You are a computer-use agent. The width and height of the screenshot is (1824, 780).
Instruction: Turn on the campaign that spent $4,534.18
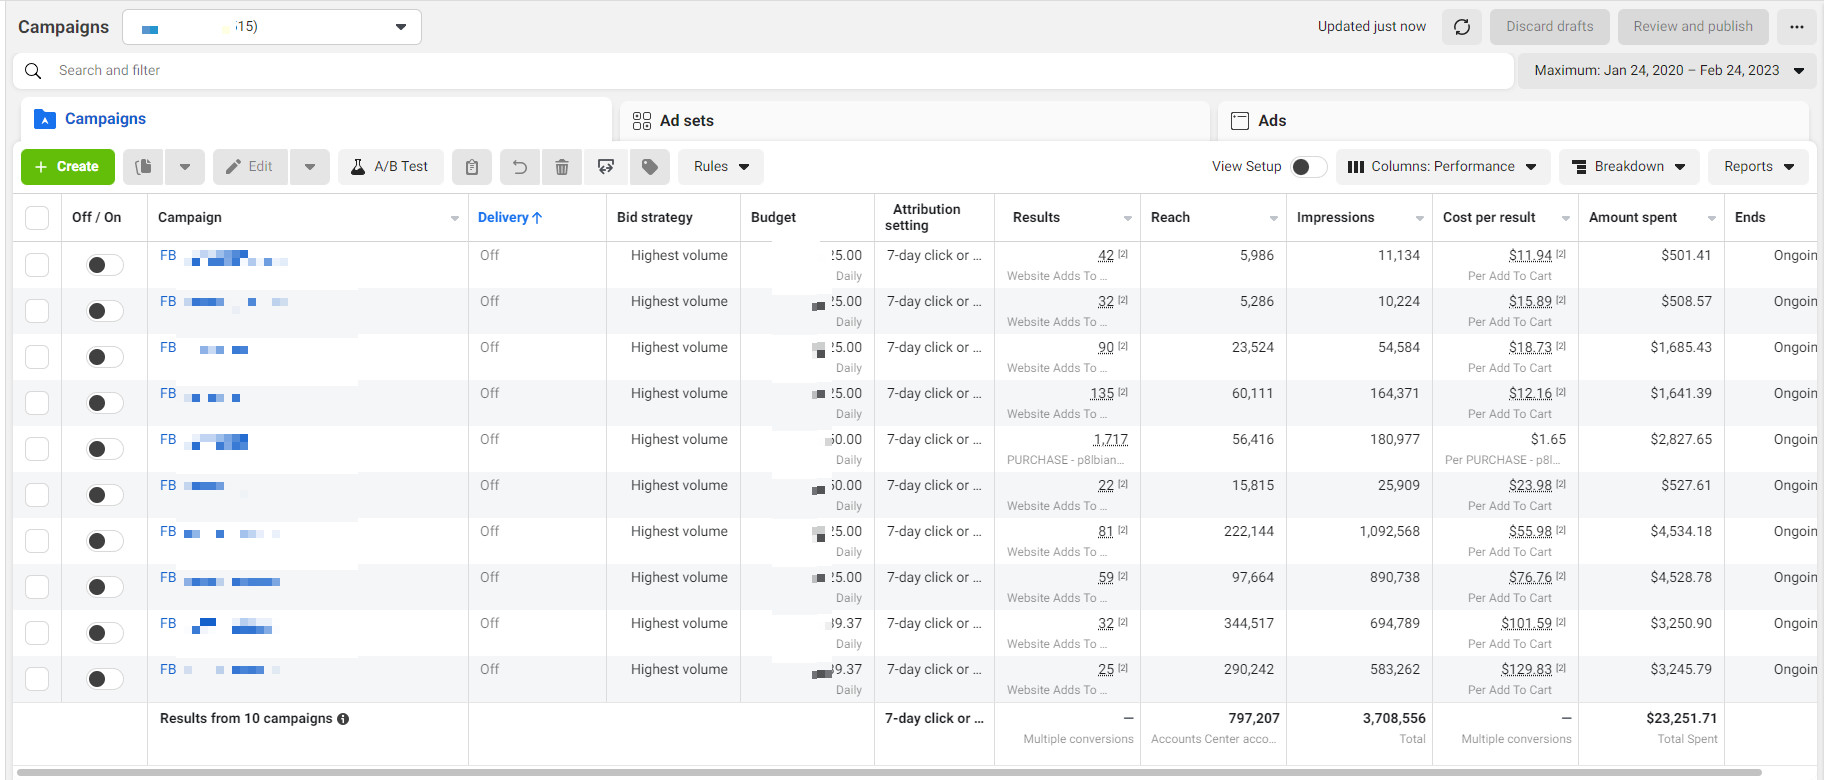[x=104, y=541]
